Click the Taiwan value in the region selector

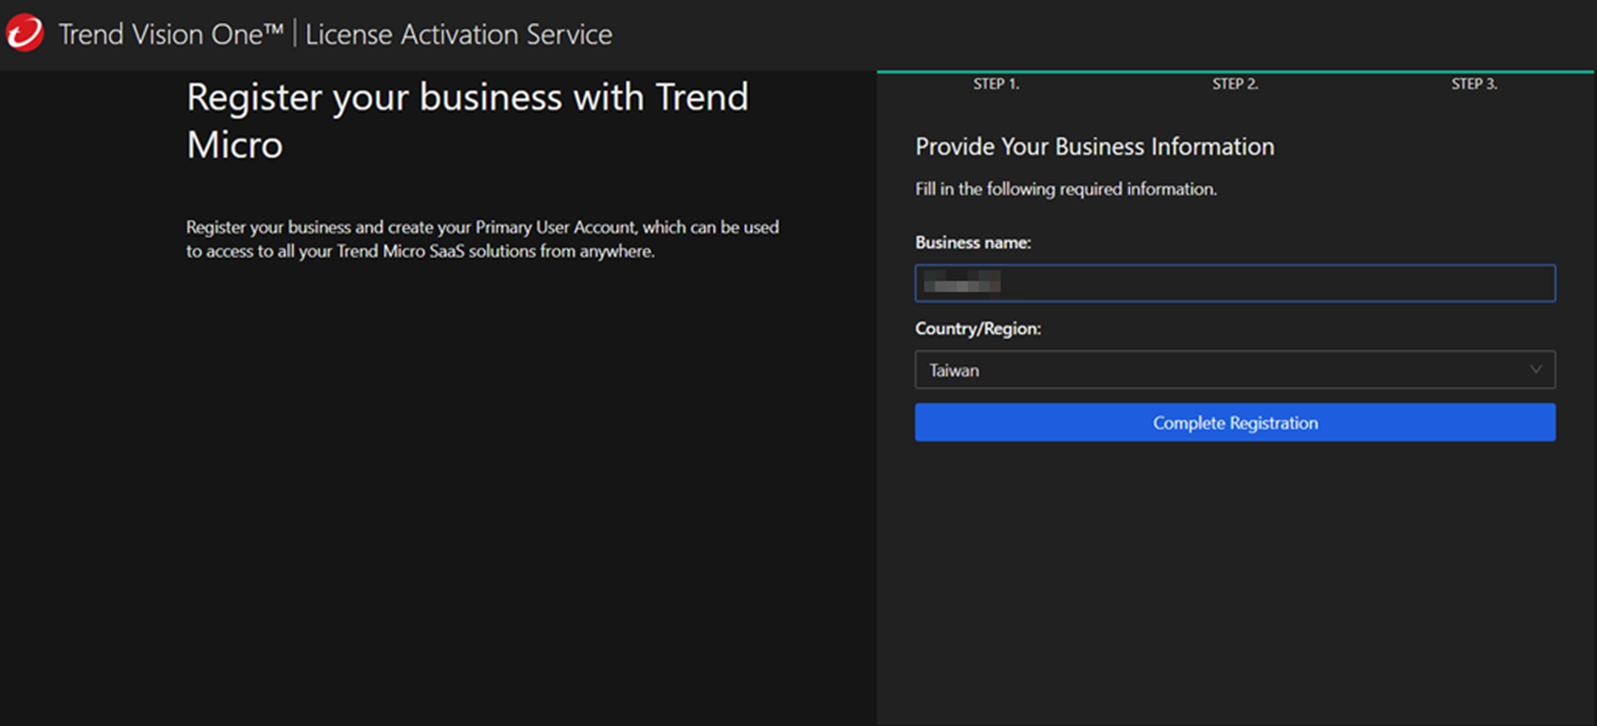point(954,370)
